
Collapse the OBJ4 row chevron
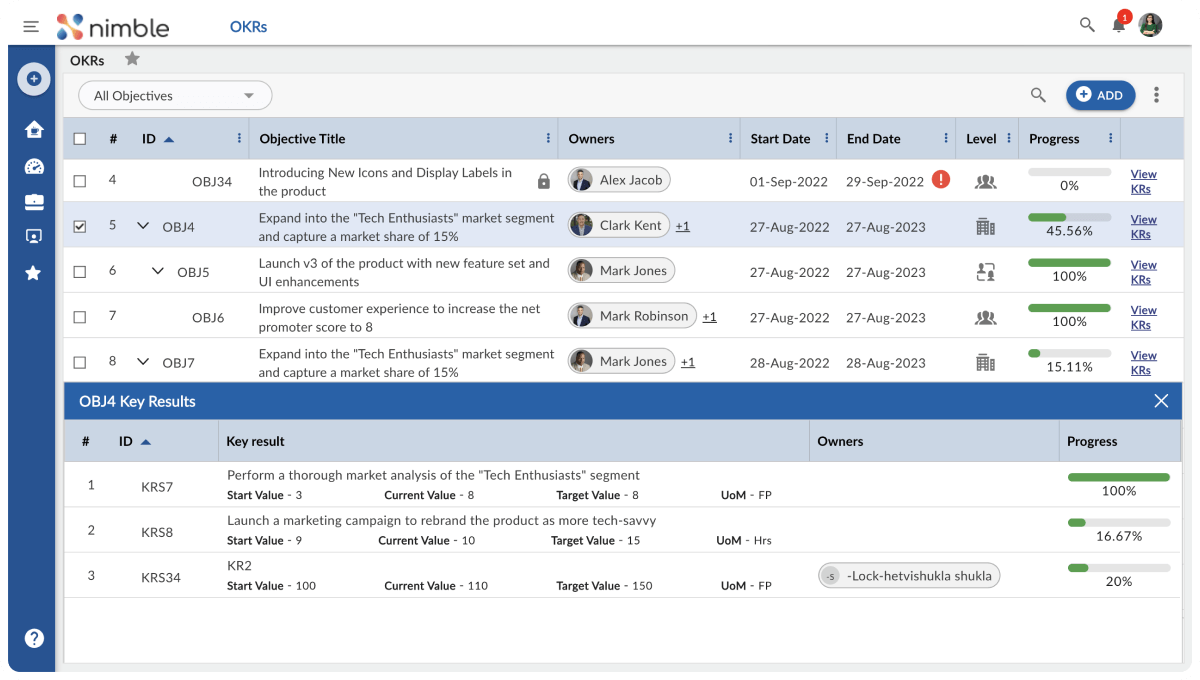click(143, 226)
